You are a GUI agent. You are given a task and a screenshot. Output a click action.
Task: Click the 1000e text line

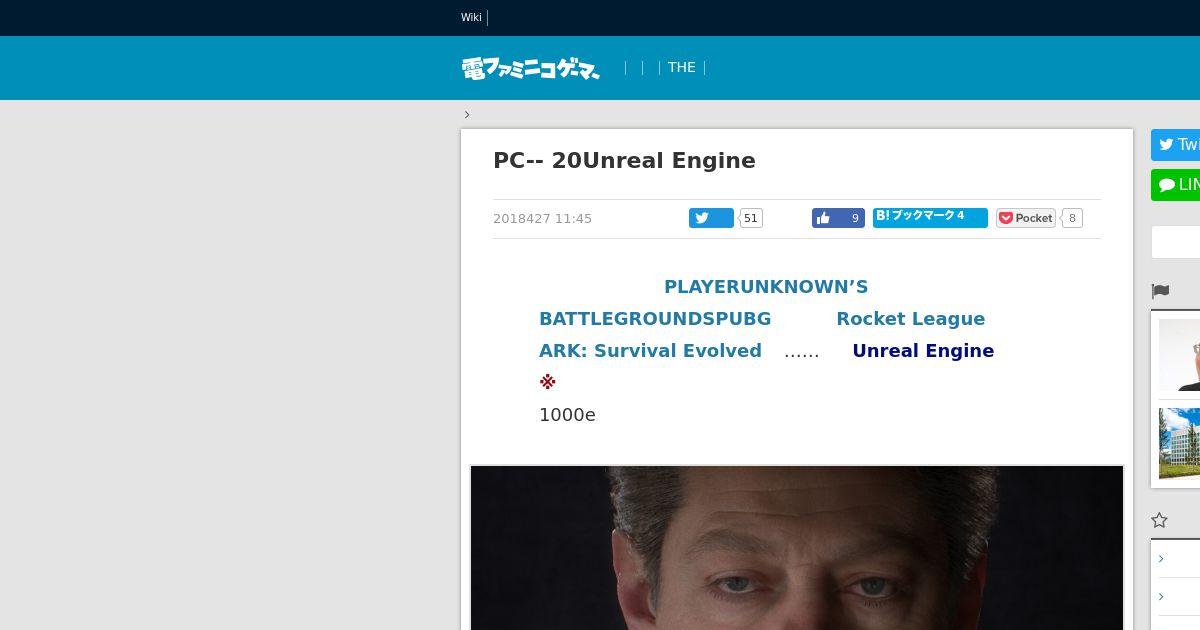[x=567, y=415]
